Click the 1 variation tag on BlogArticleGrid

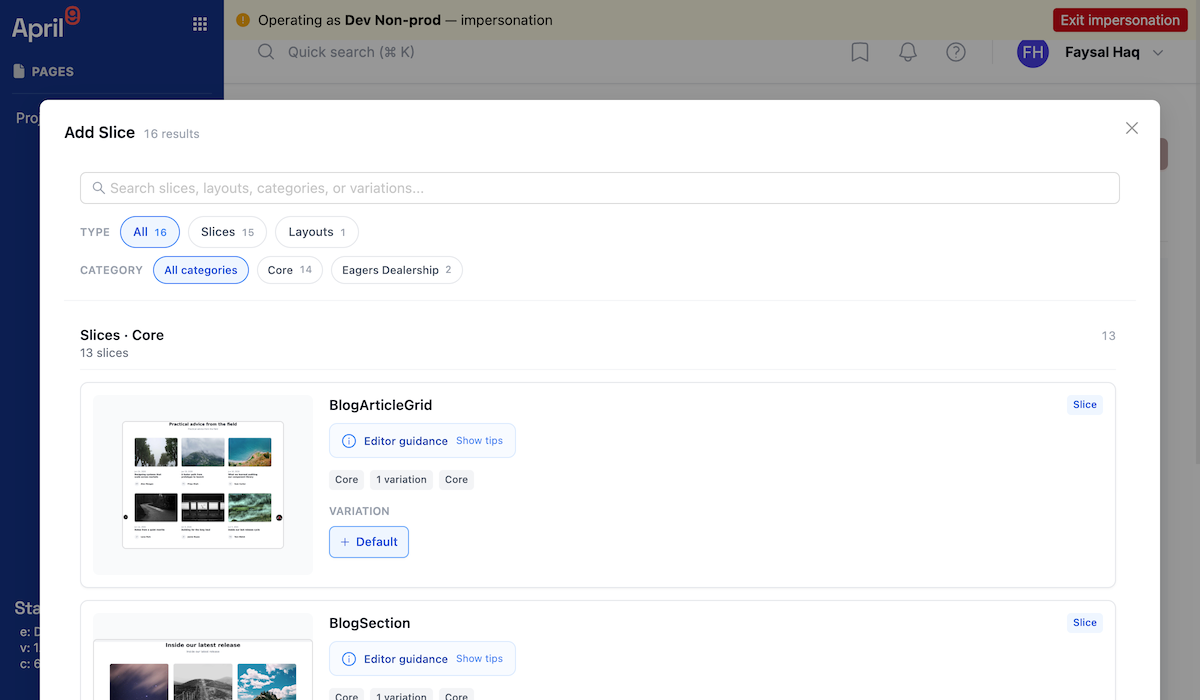pyautogui.click(x=402, y=480)
